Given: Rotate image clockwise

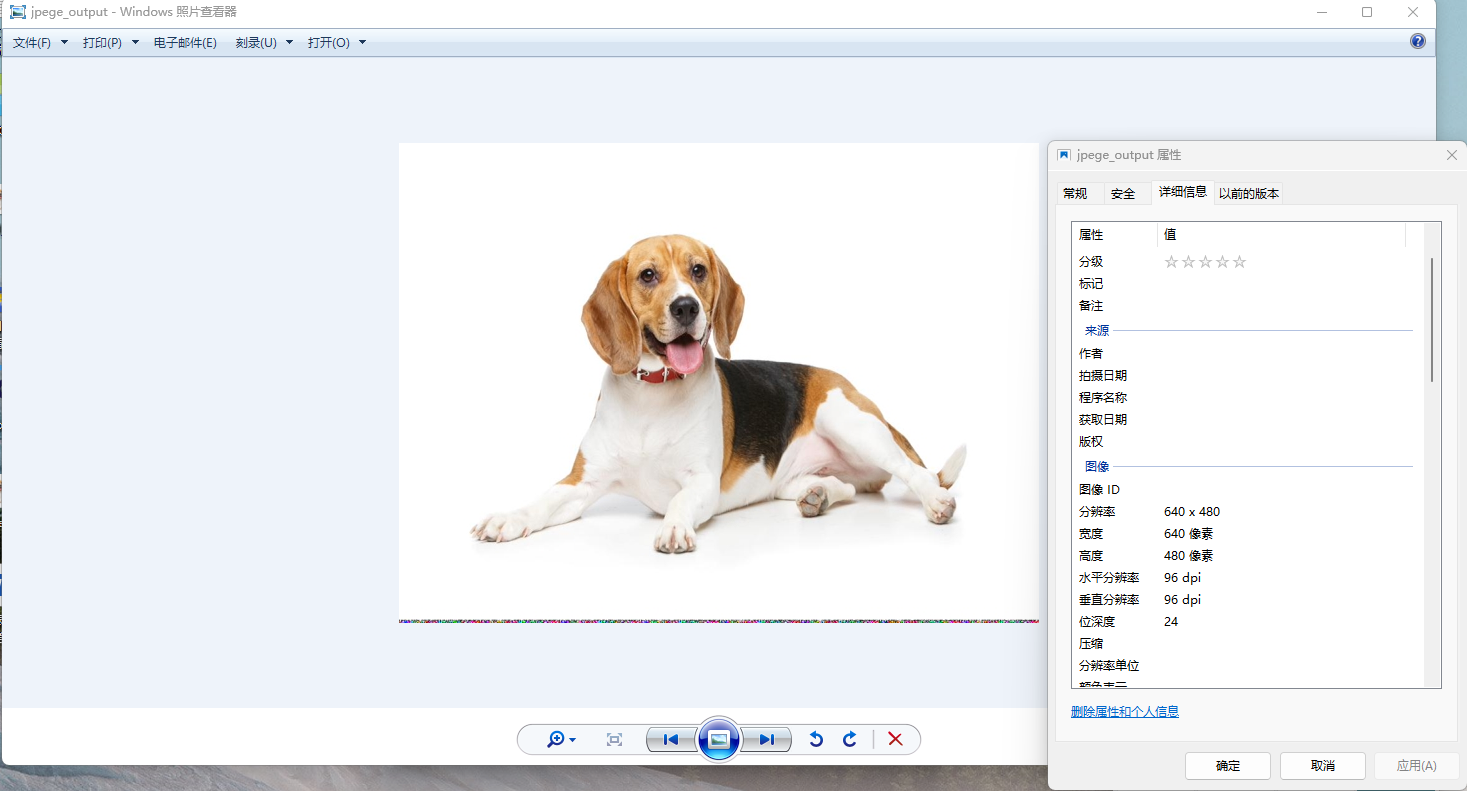Looking at the screenshot, I should (850, 739).
